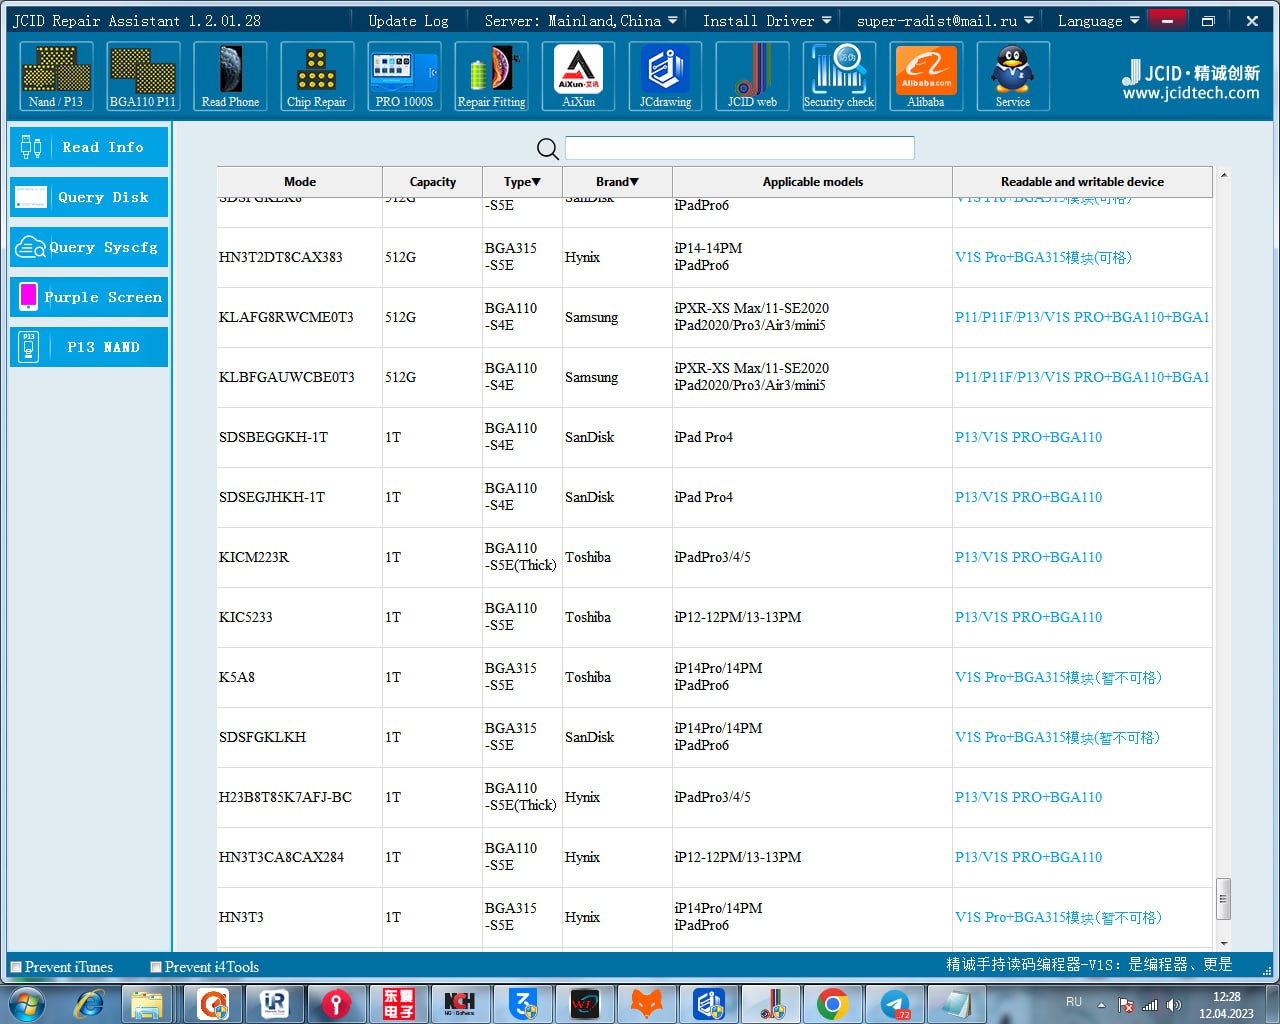The height and width of the screenshot is (1024, 1280).
Task: Select Query Syscfg in sidebar
Action: (89, 247)
